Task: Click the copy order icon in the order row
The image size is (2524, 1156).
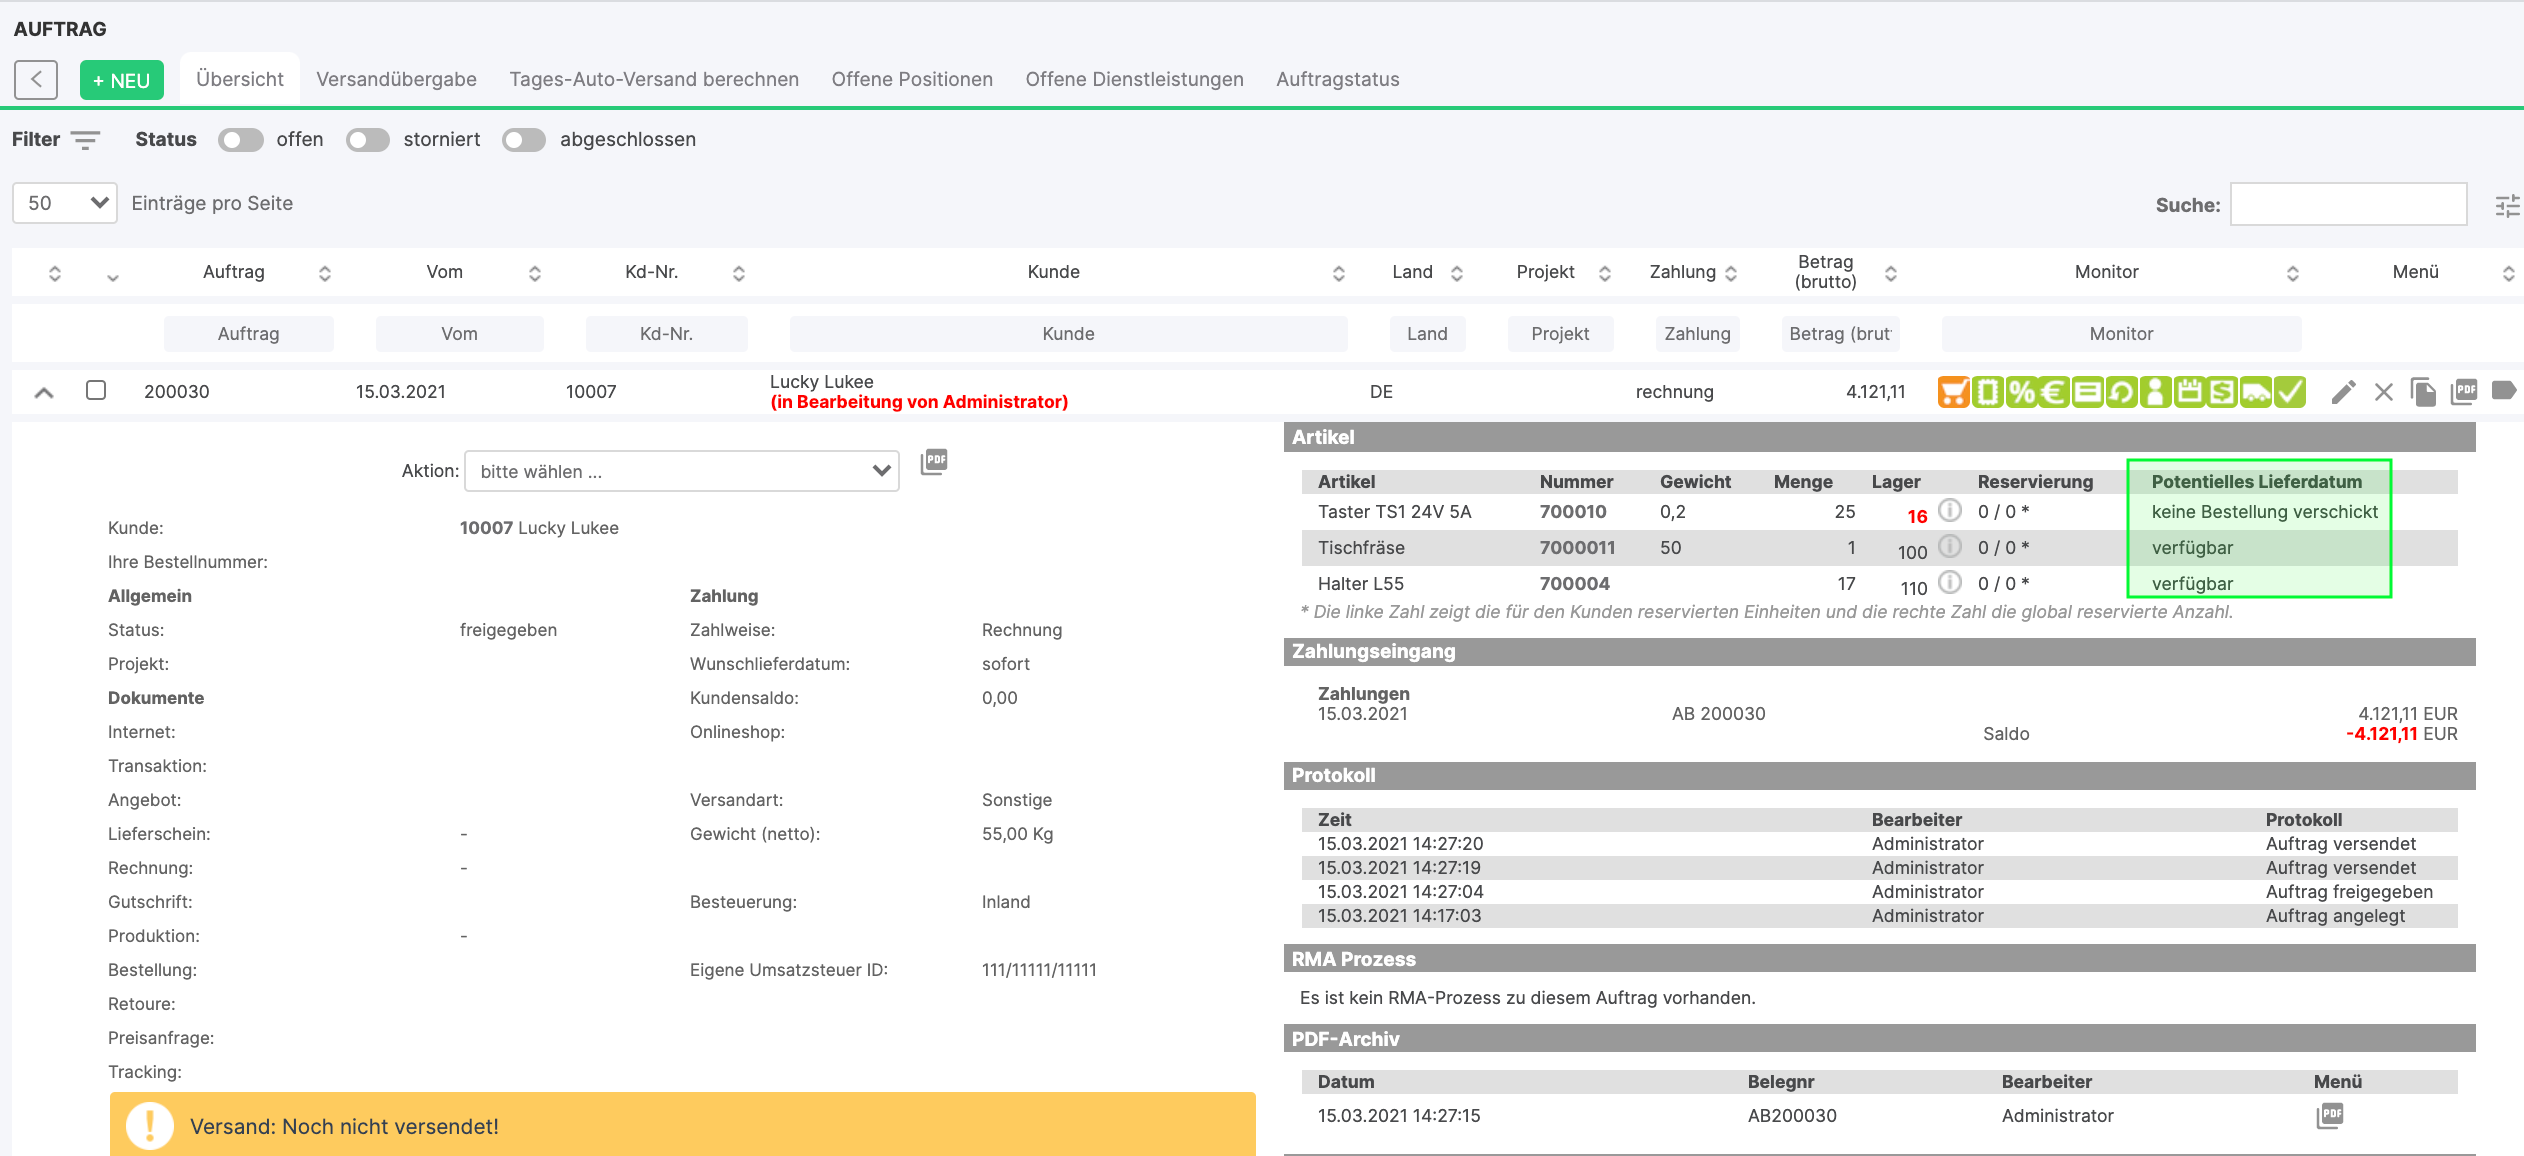Action: [x=2423, y=392]
